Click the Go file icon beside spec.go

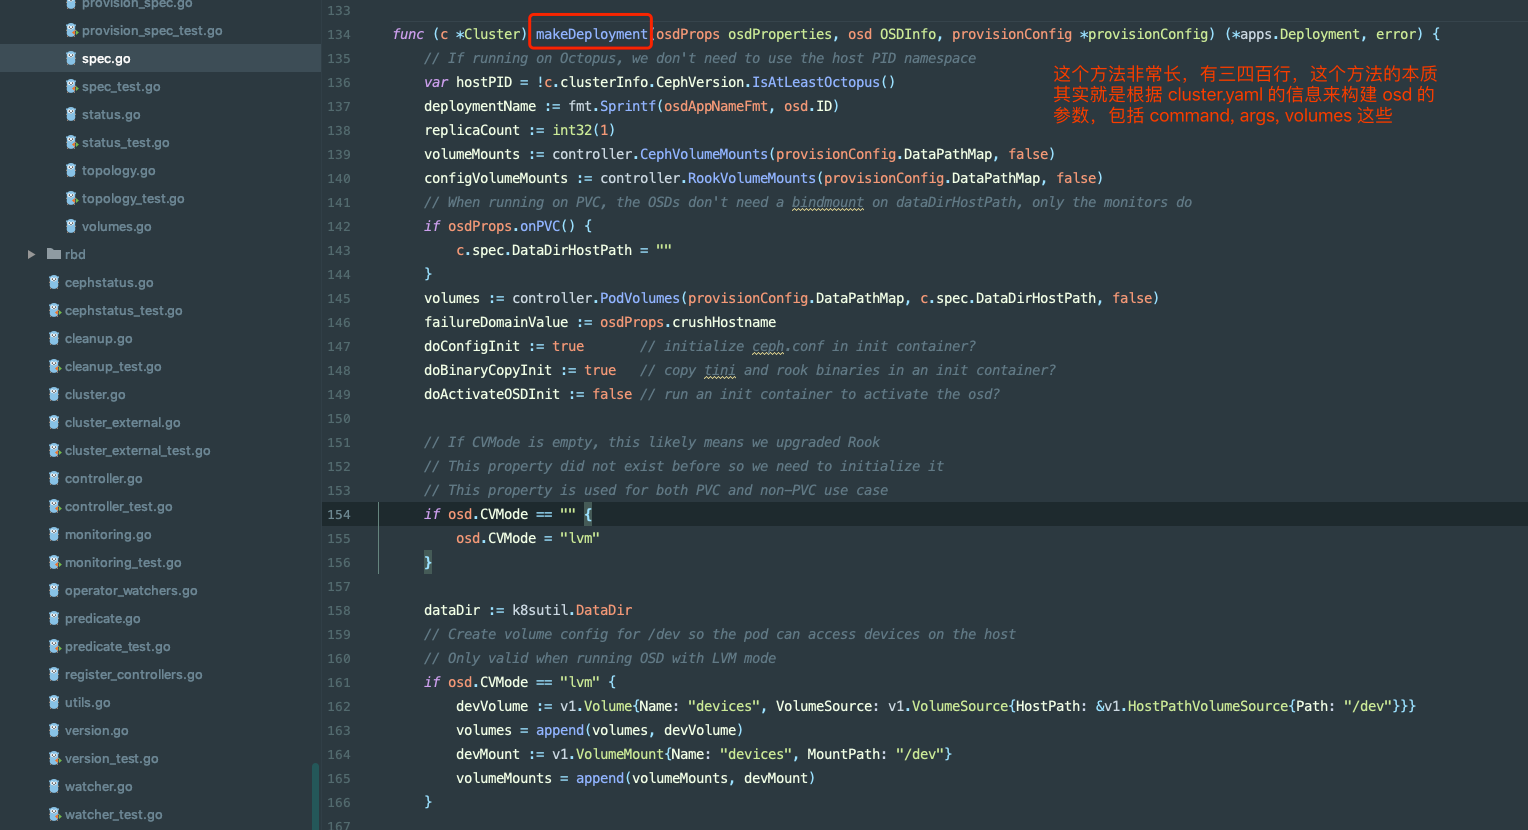(x=71, y=59)
